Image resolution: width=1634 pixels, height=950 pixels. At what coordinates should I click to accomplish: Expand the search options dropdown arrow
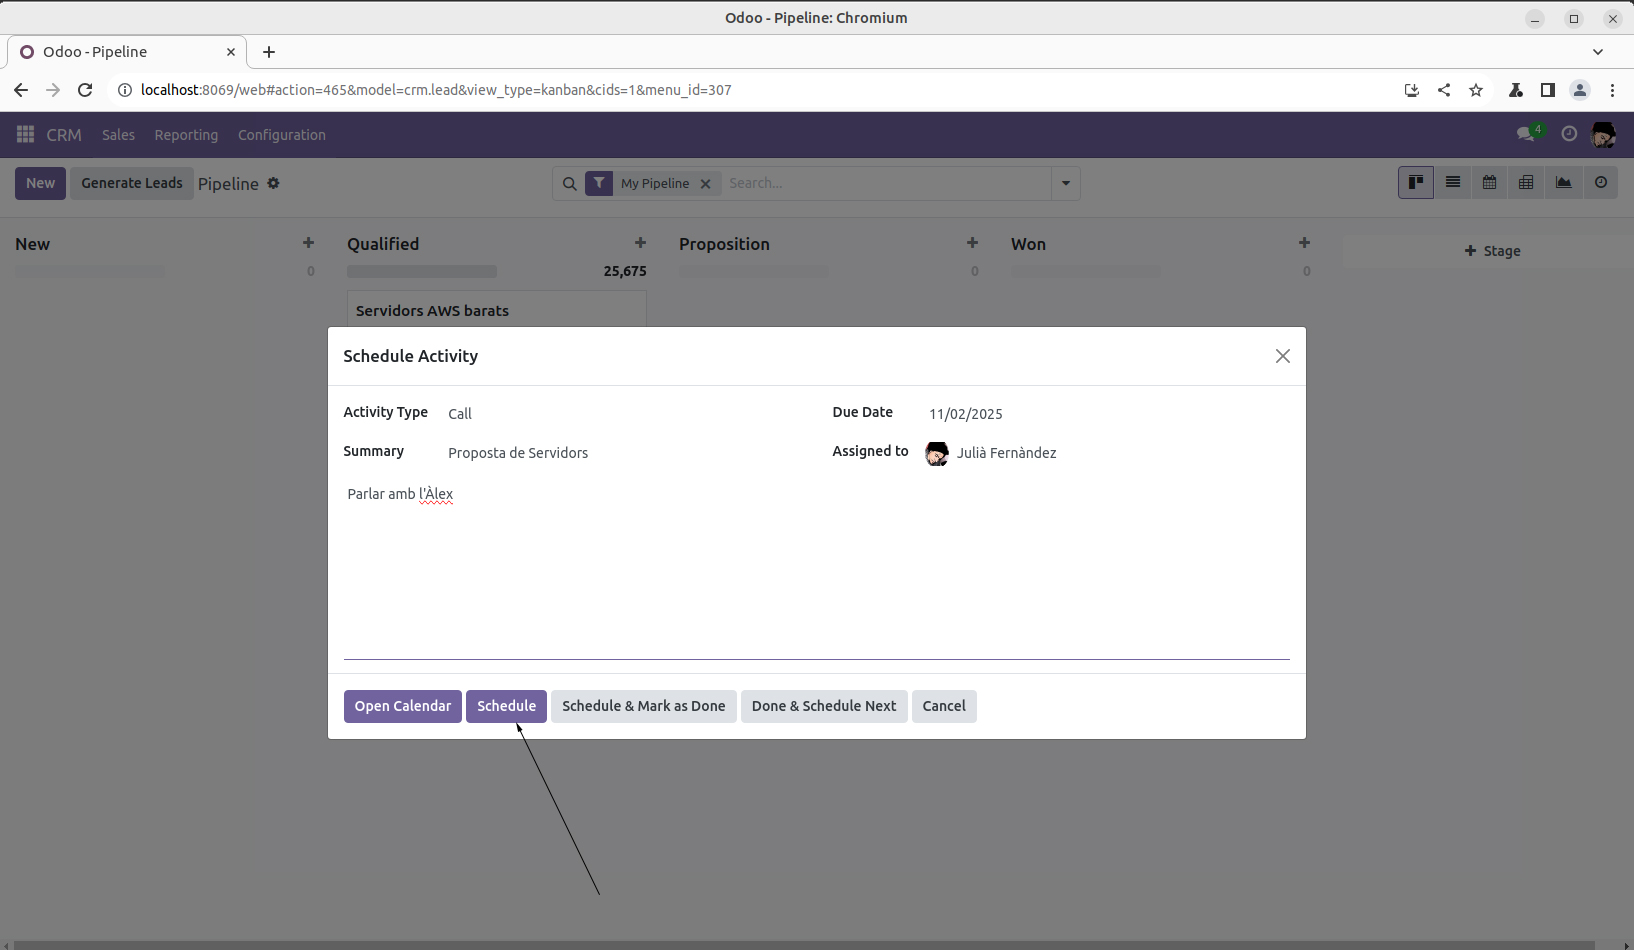tap(1065, 183)
